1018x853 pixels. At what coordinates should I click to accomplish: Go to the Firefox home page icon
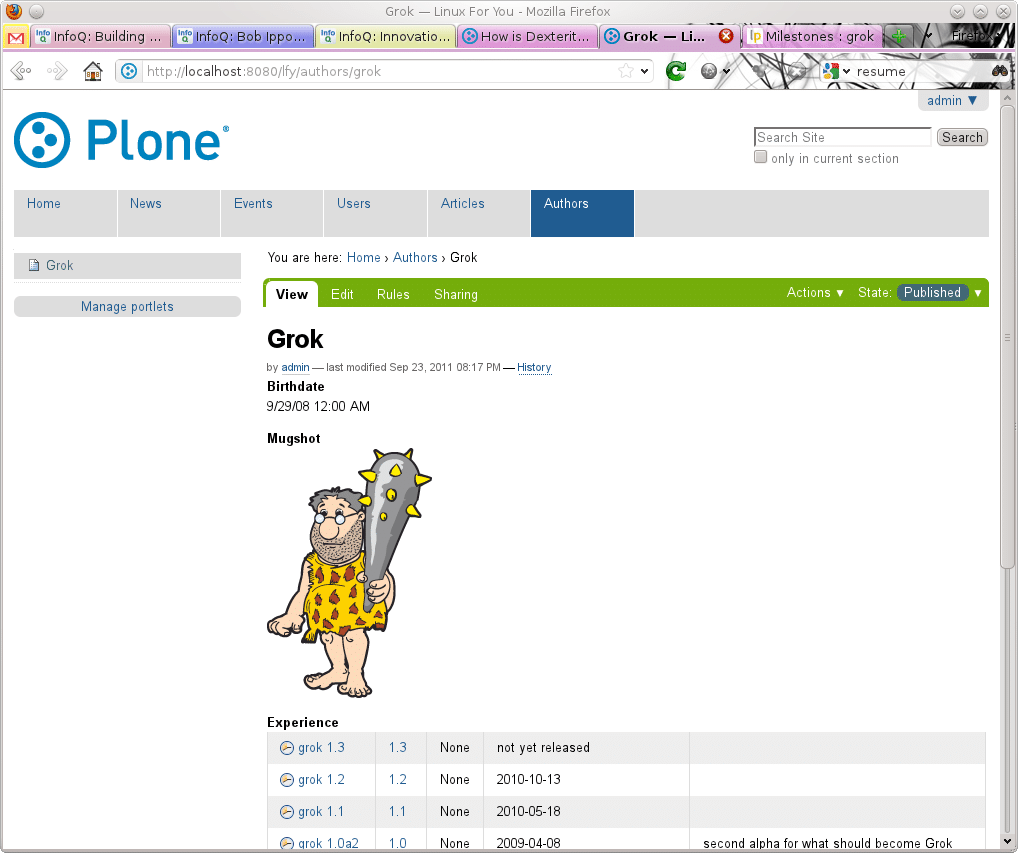pyautogui.click(x=93, y=71)
